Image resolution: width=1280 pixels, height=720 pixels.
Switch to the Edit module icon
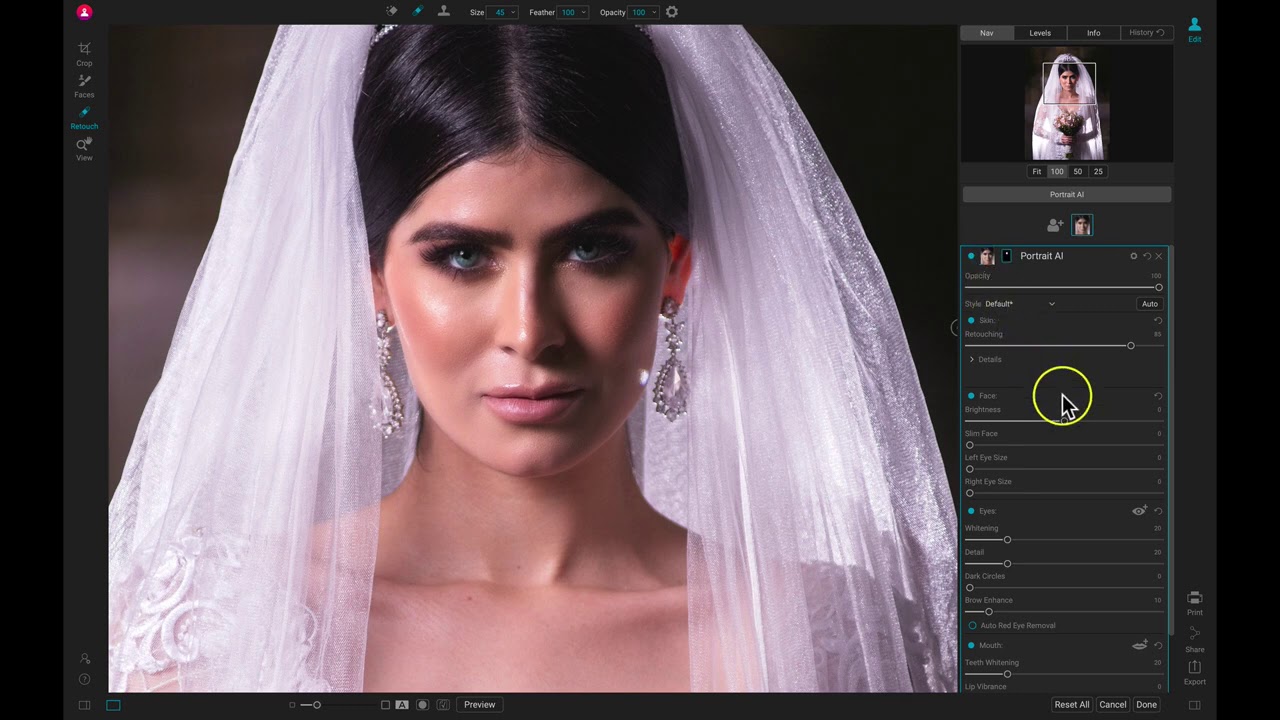point(1194,30)
